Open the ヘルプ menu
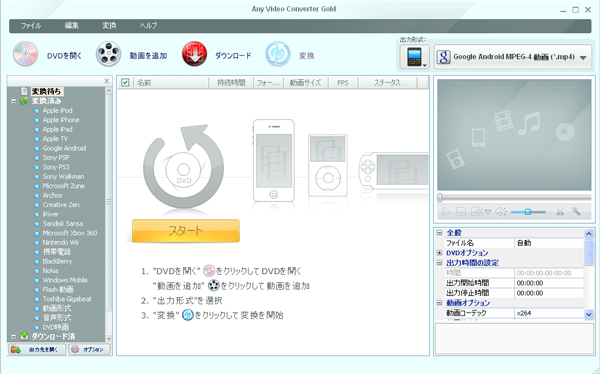The height and width of the screenshot is (374, 600). point(148,26)
